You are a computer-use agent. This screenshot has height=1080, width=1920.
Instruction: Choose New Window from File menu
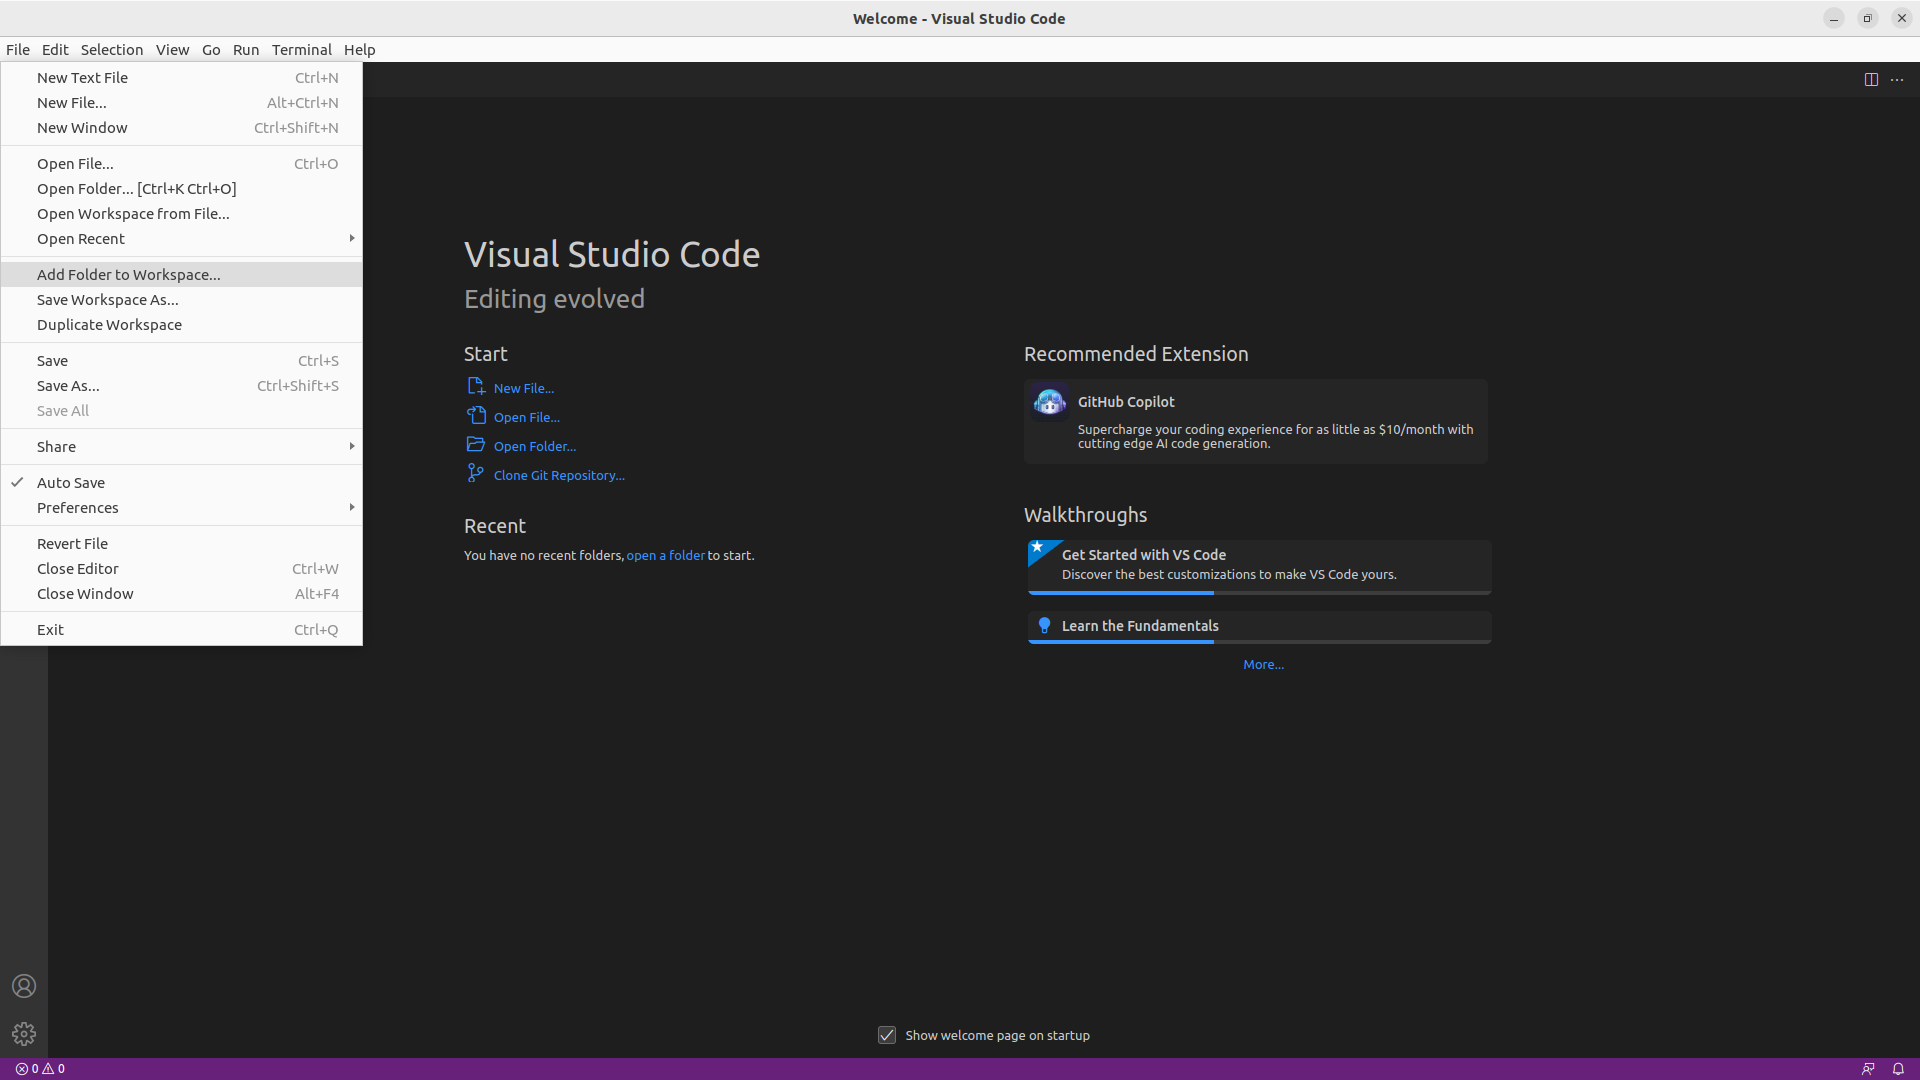coord(181,128)
